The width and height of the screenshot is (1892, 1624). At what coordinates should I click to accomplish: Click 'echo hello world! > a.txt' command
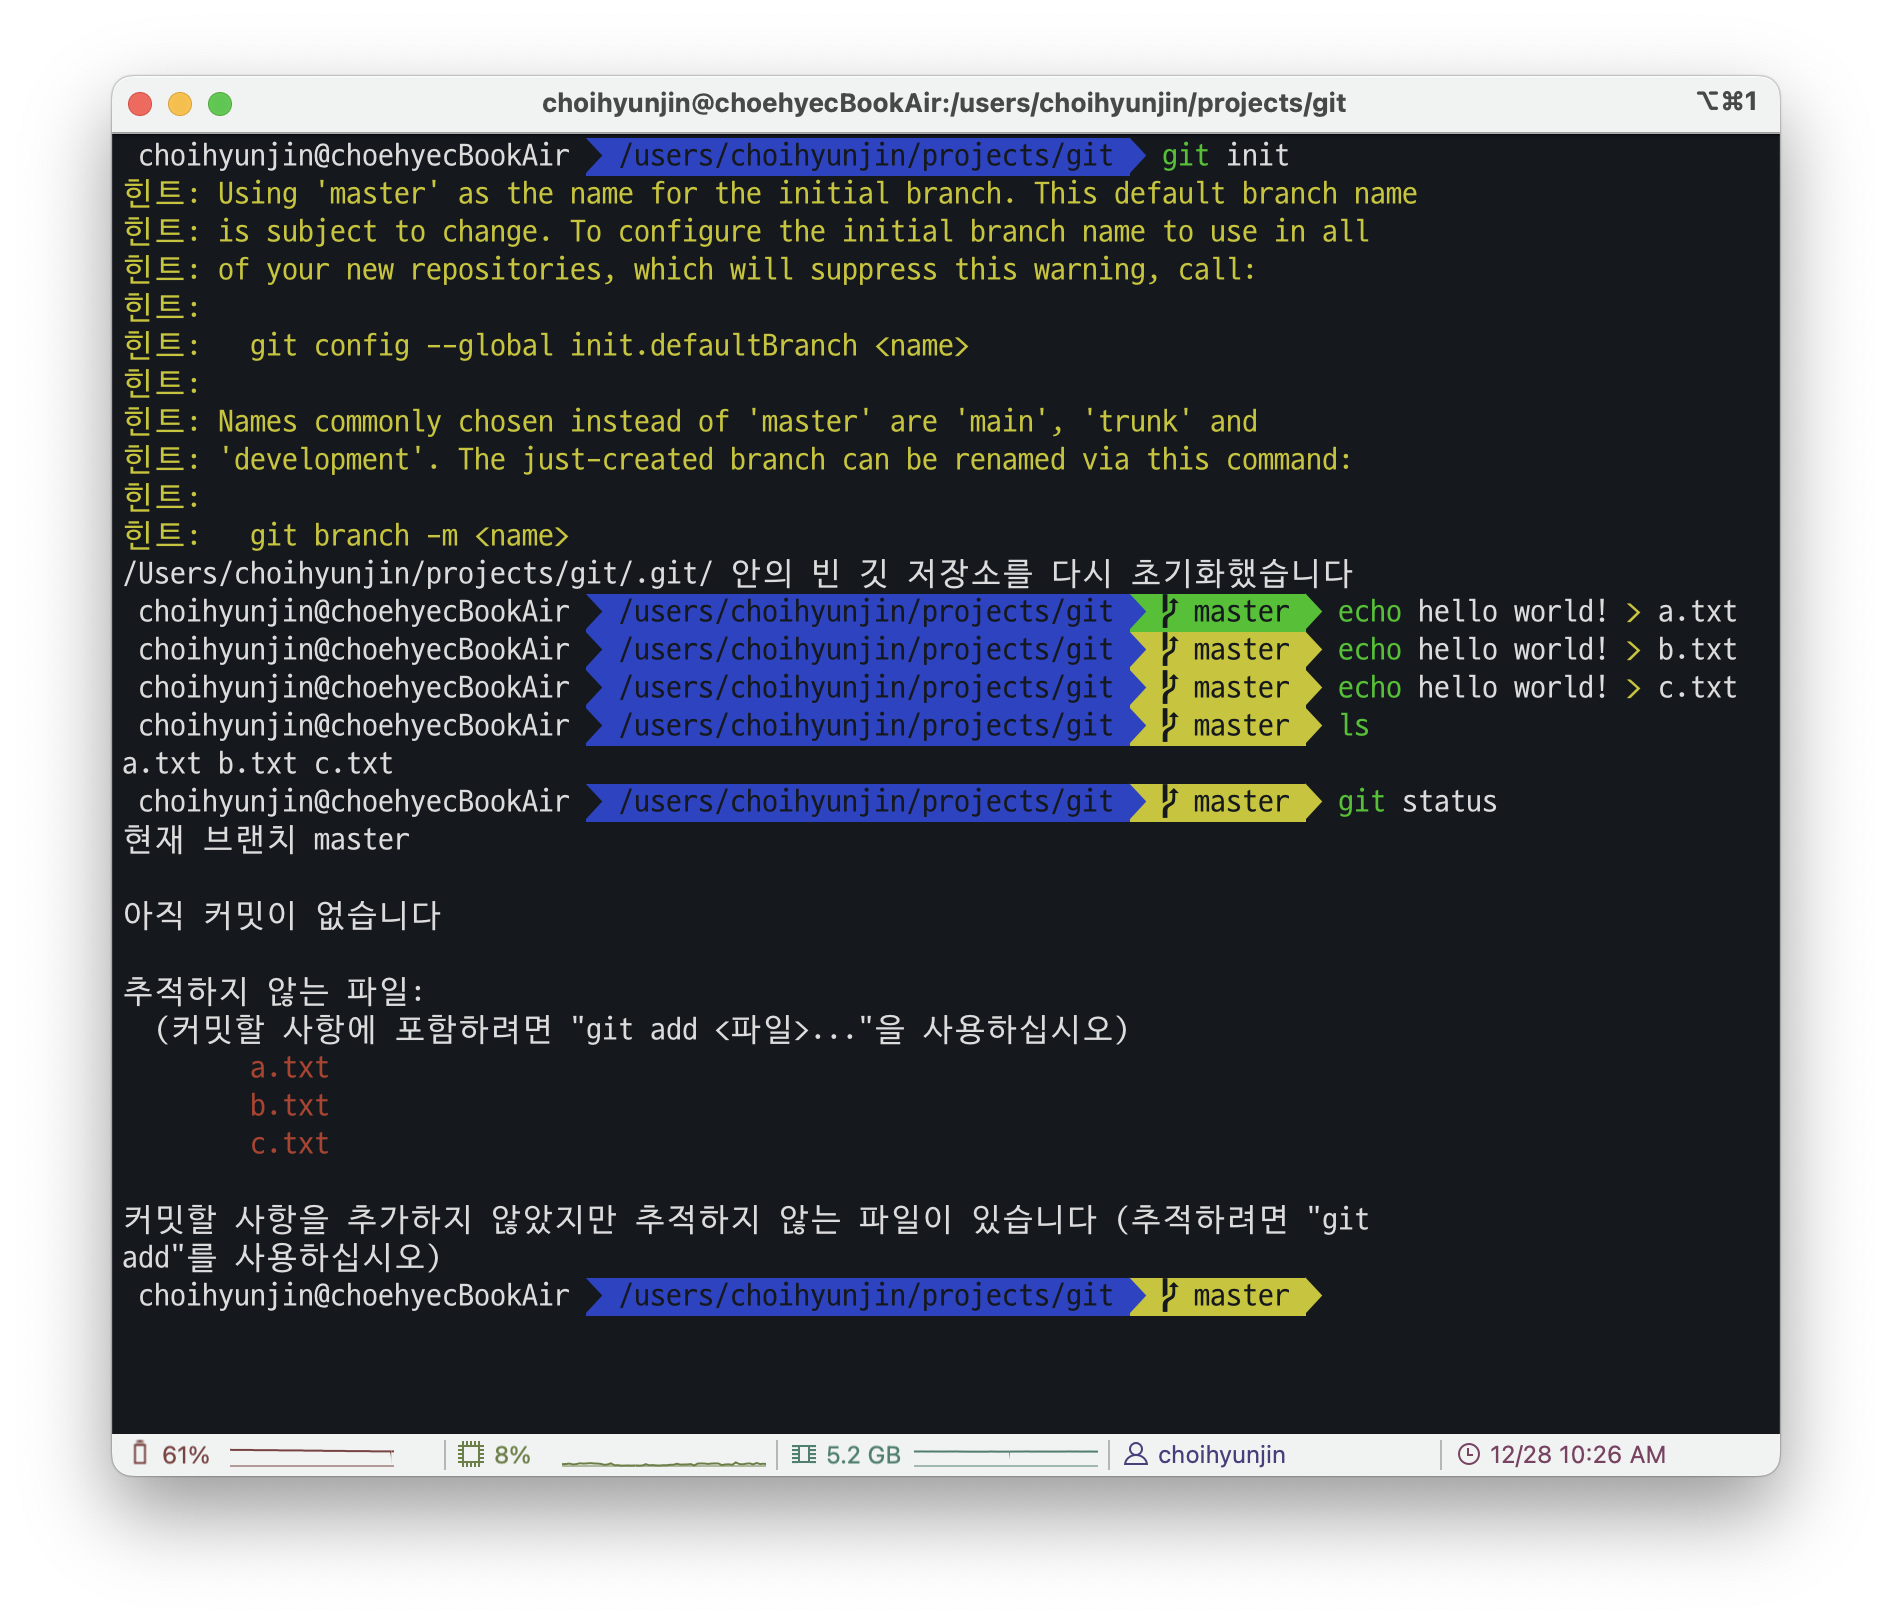[1537, 612]
